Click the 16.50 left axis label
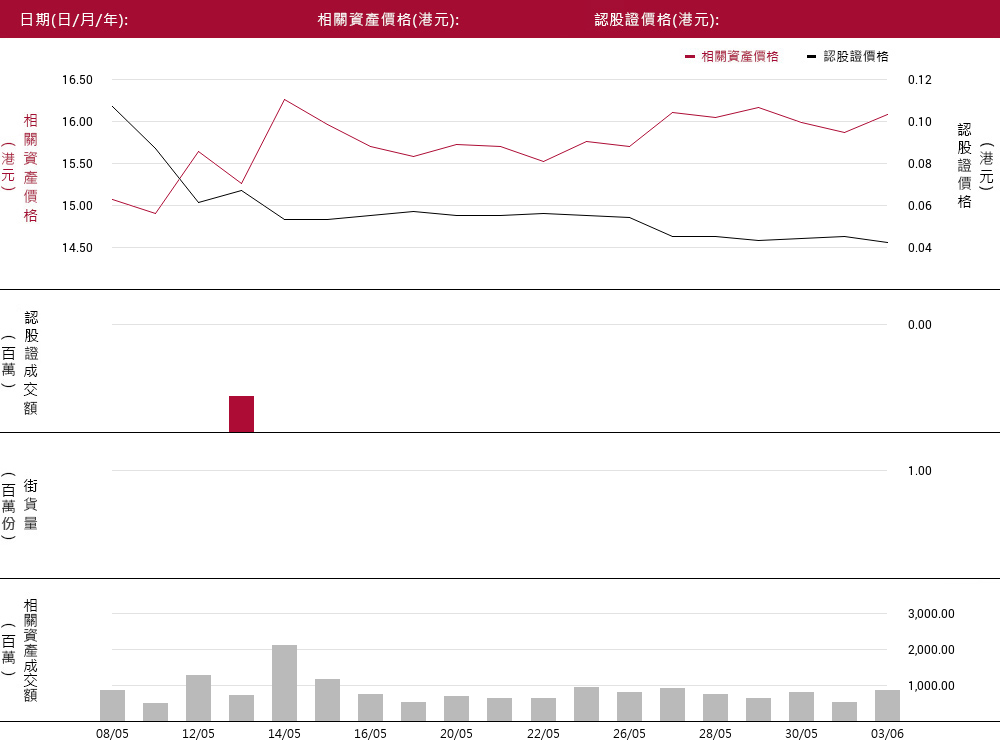1000x751 pixels. [77, 80]
